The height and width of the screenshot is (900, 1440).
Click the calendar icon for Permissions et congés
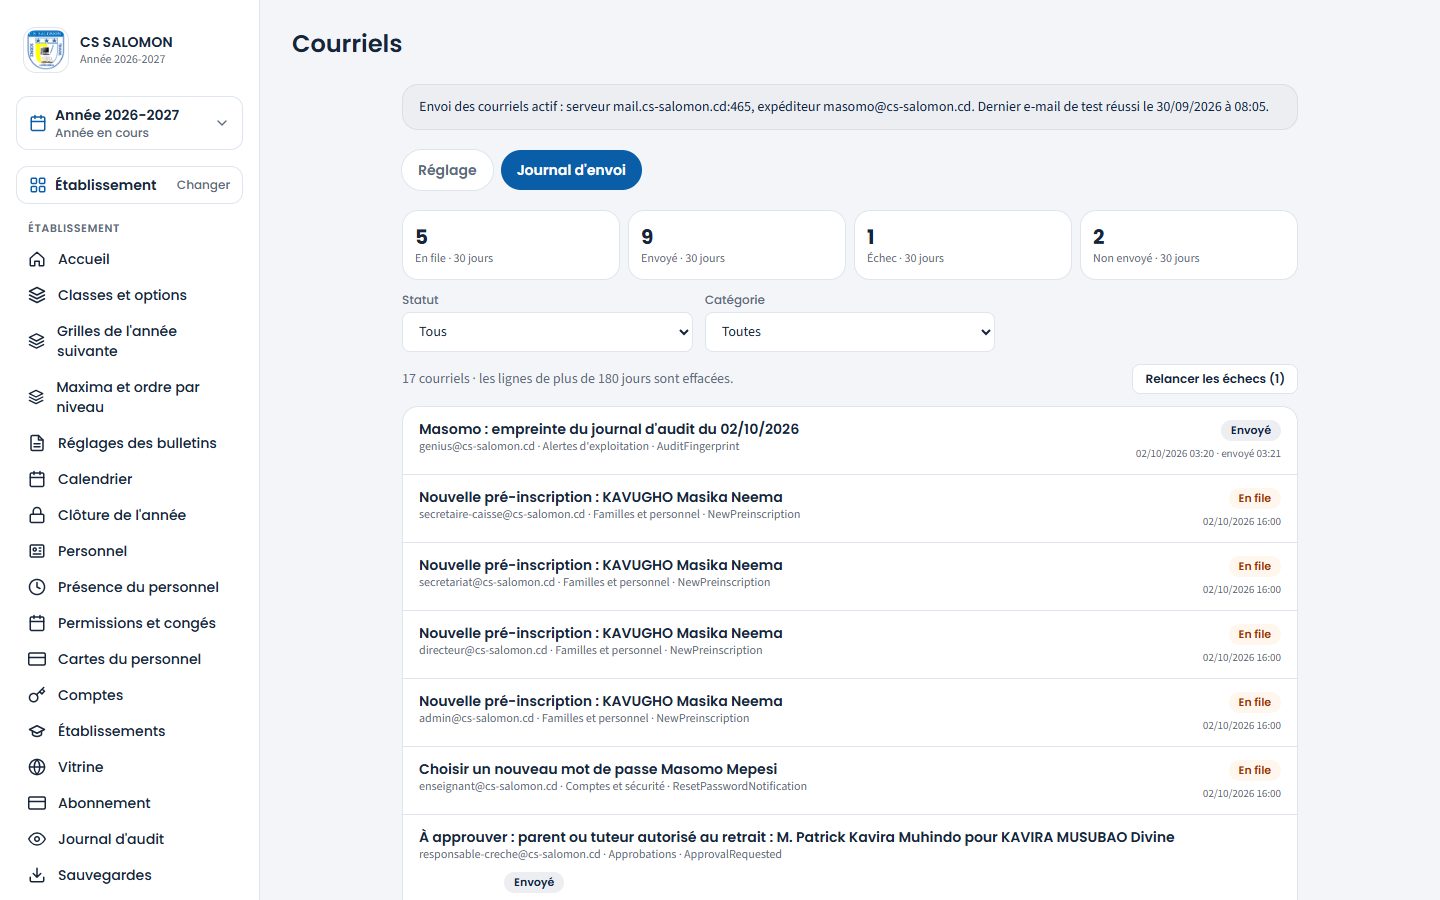(37, 623)
